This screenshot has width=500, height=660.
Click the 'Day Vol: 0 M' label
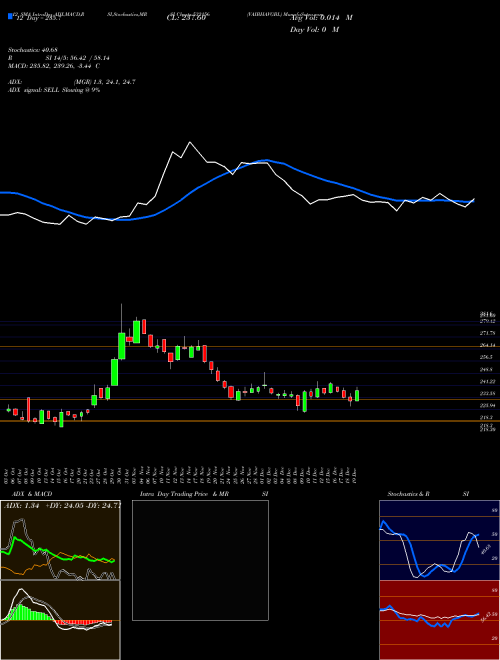(x=314, y=29)
